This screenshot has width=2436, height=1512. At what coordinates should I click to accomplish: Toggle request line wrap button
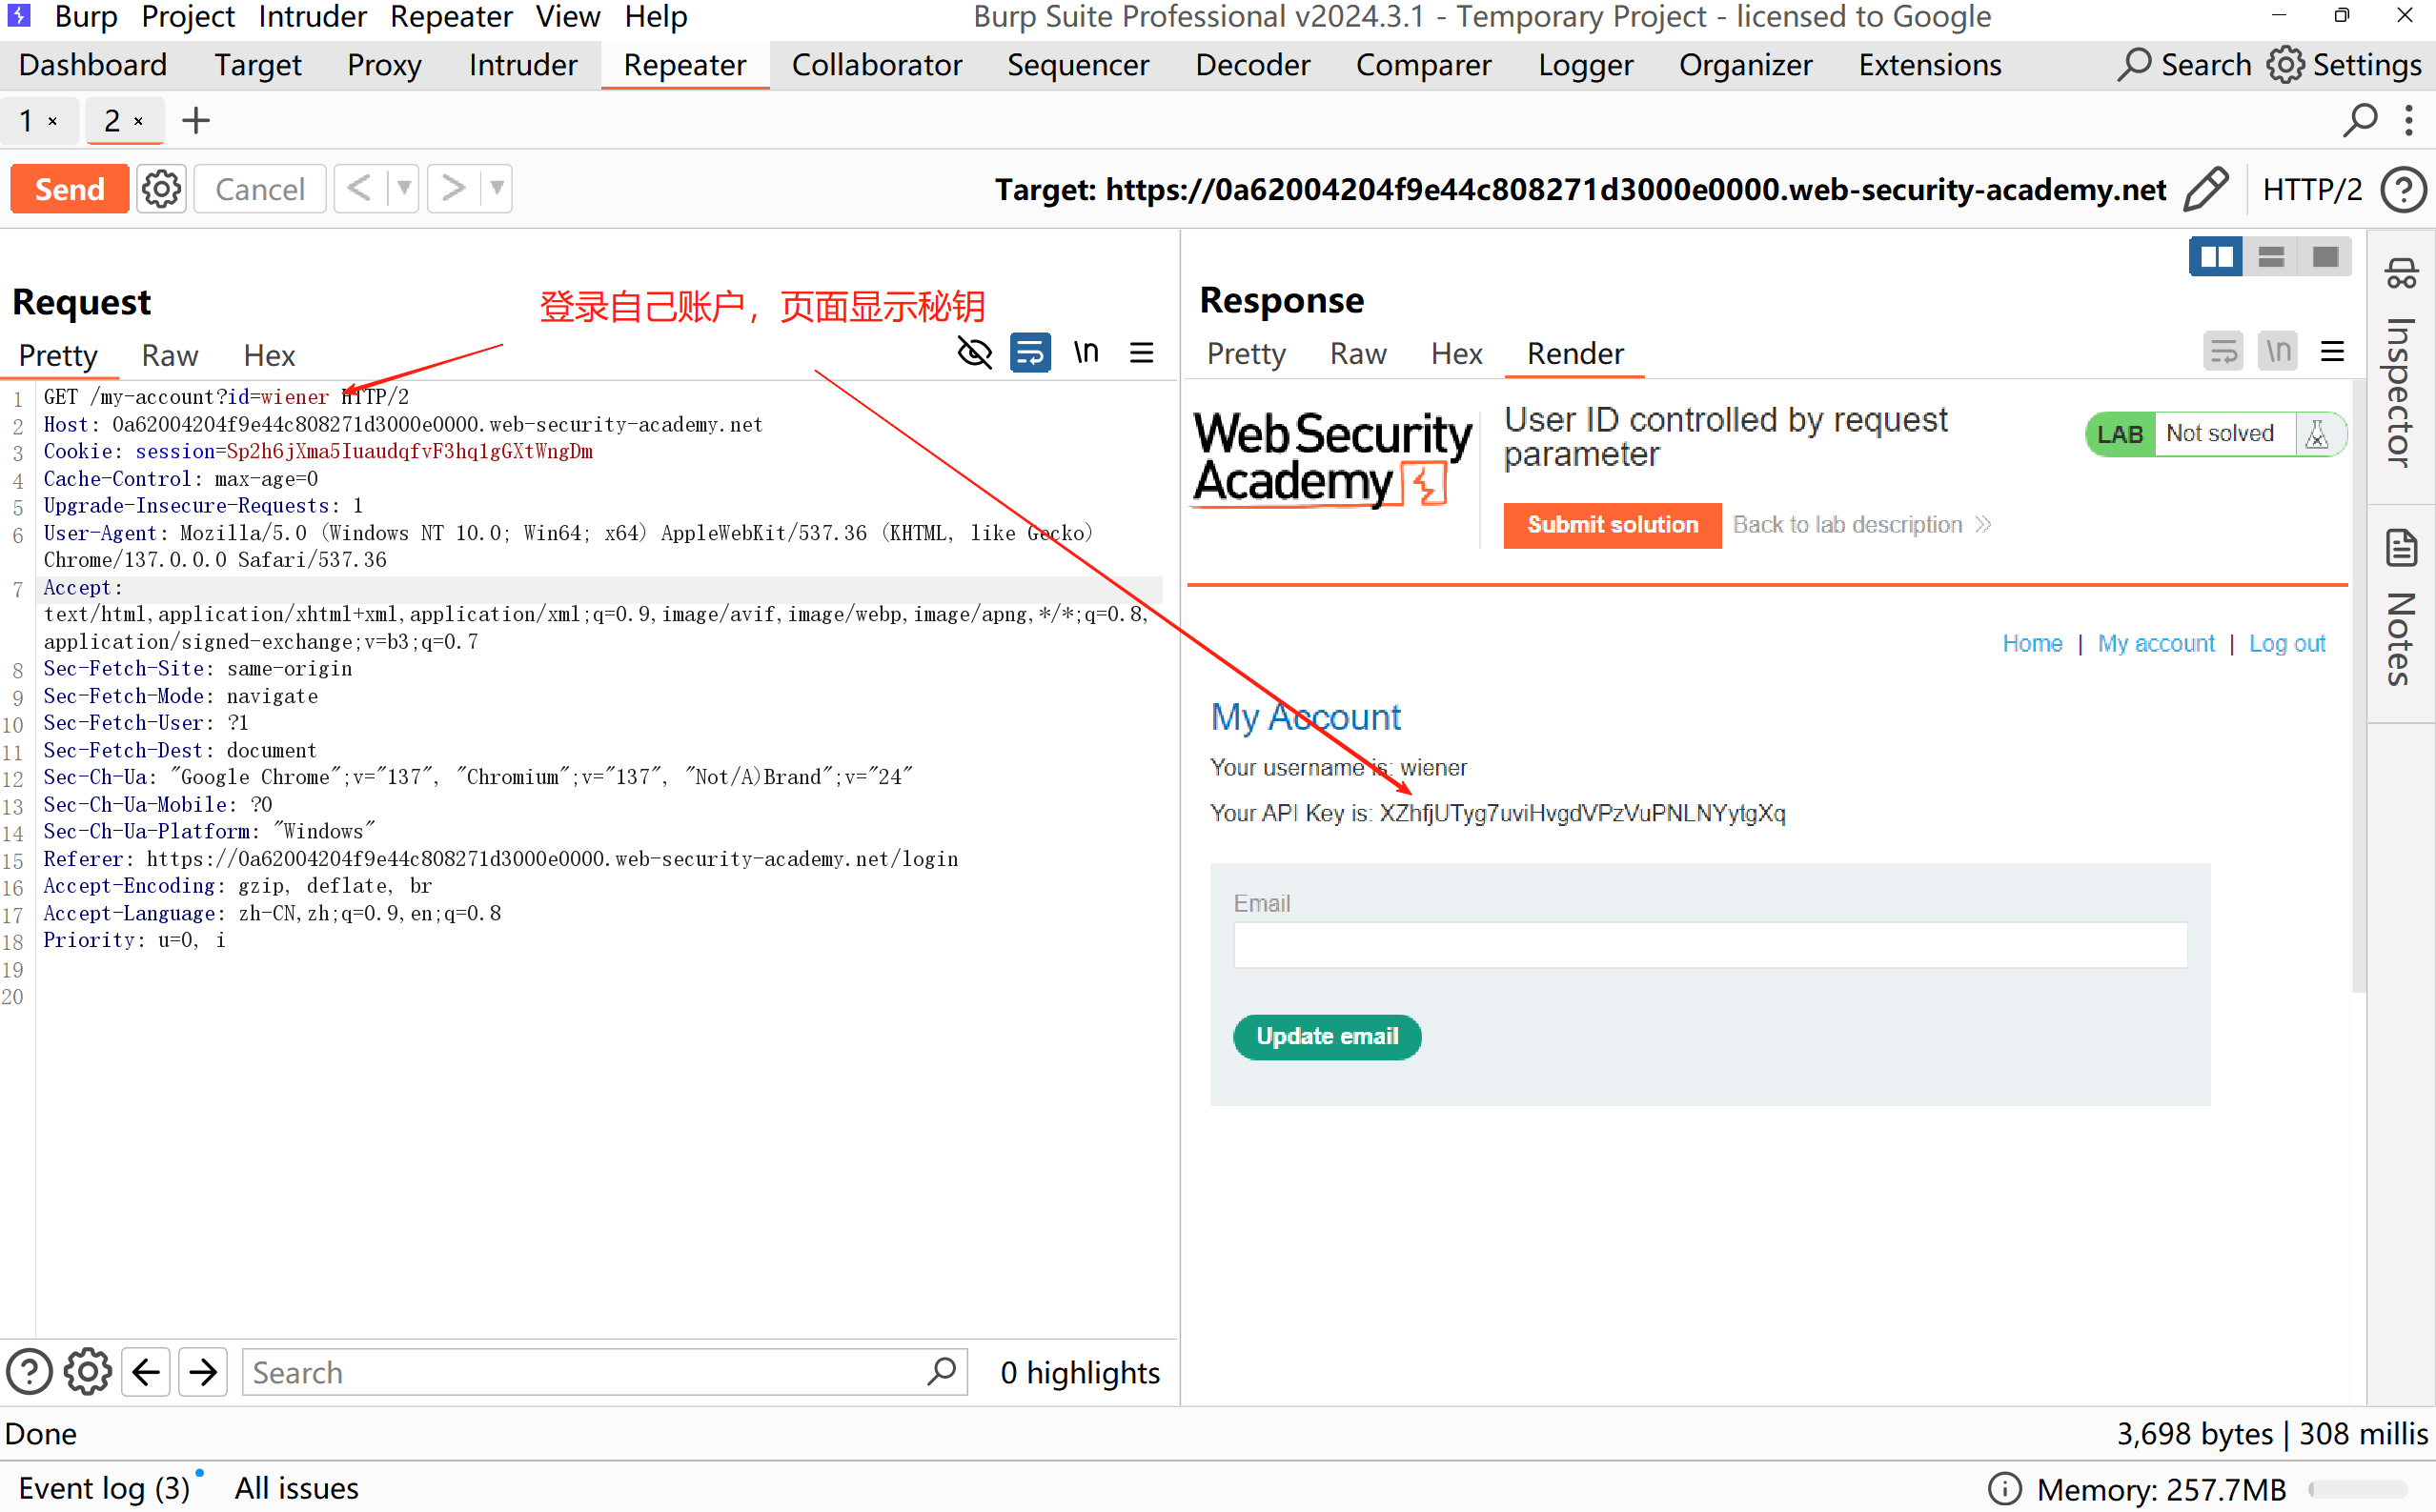[x=1029, y=352]
